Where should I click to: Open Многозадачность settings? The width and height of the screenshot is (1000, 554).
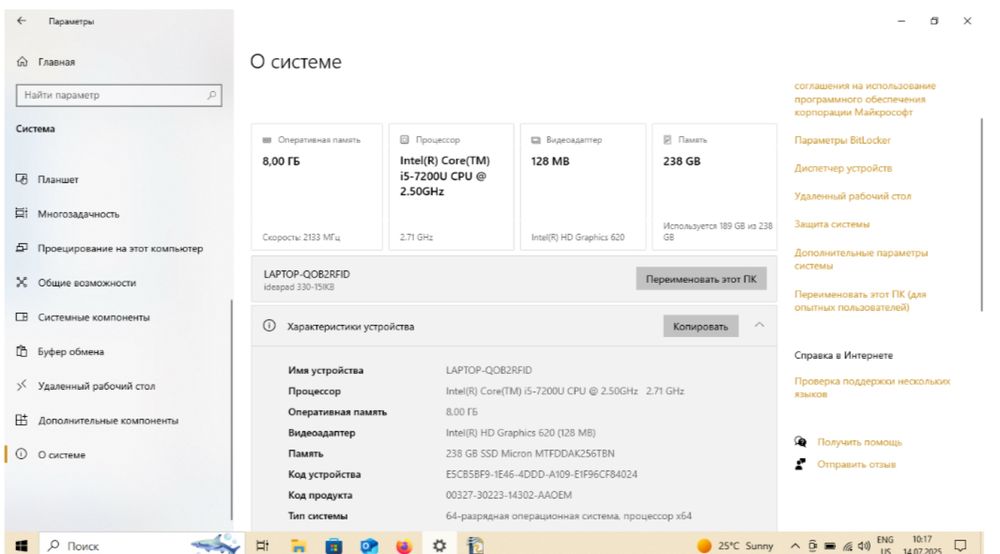(x=68, y=214)
